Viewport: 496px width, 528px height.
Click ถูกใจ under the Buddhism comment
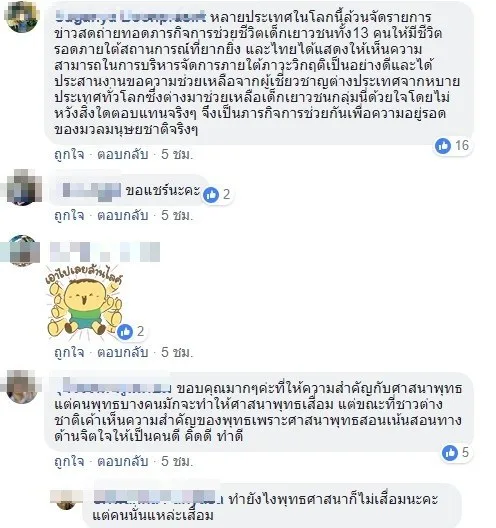[x=69, y=461]
